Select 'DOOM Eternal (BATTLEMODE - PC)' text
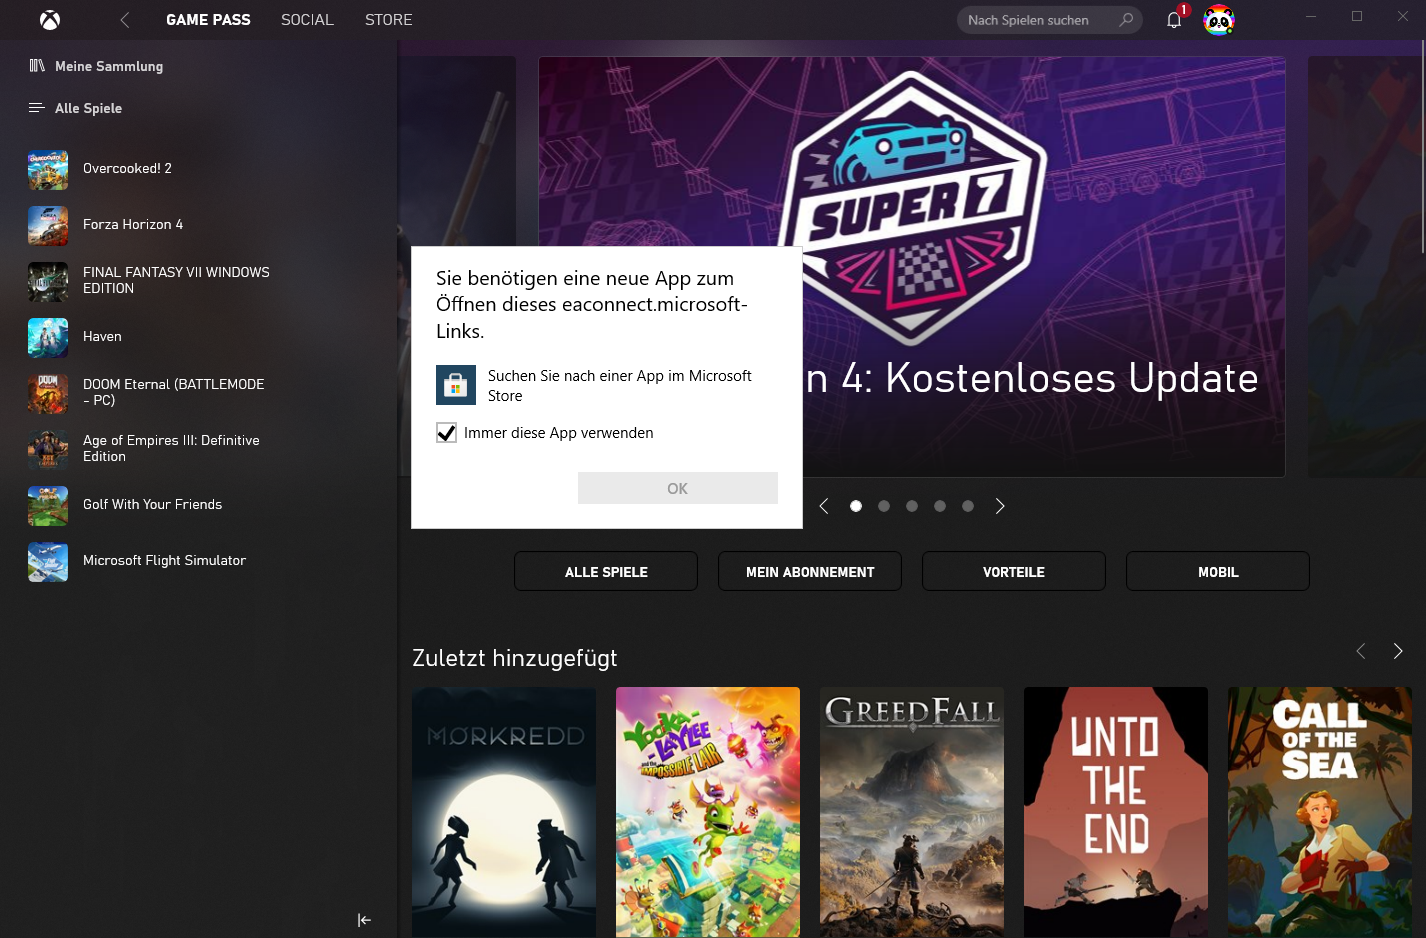The height and width of the screenshot is (938, 1426). coord(174,392)
